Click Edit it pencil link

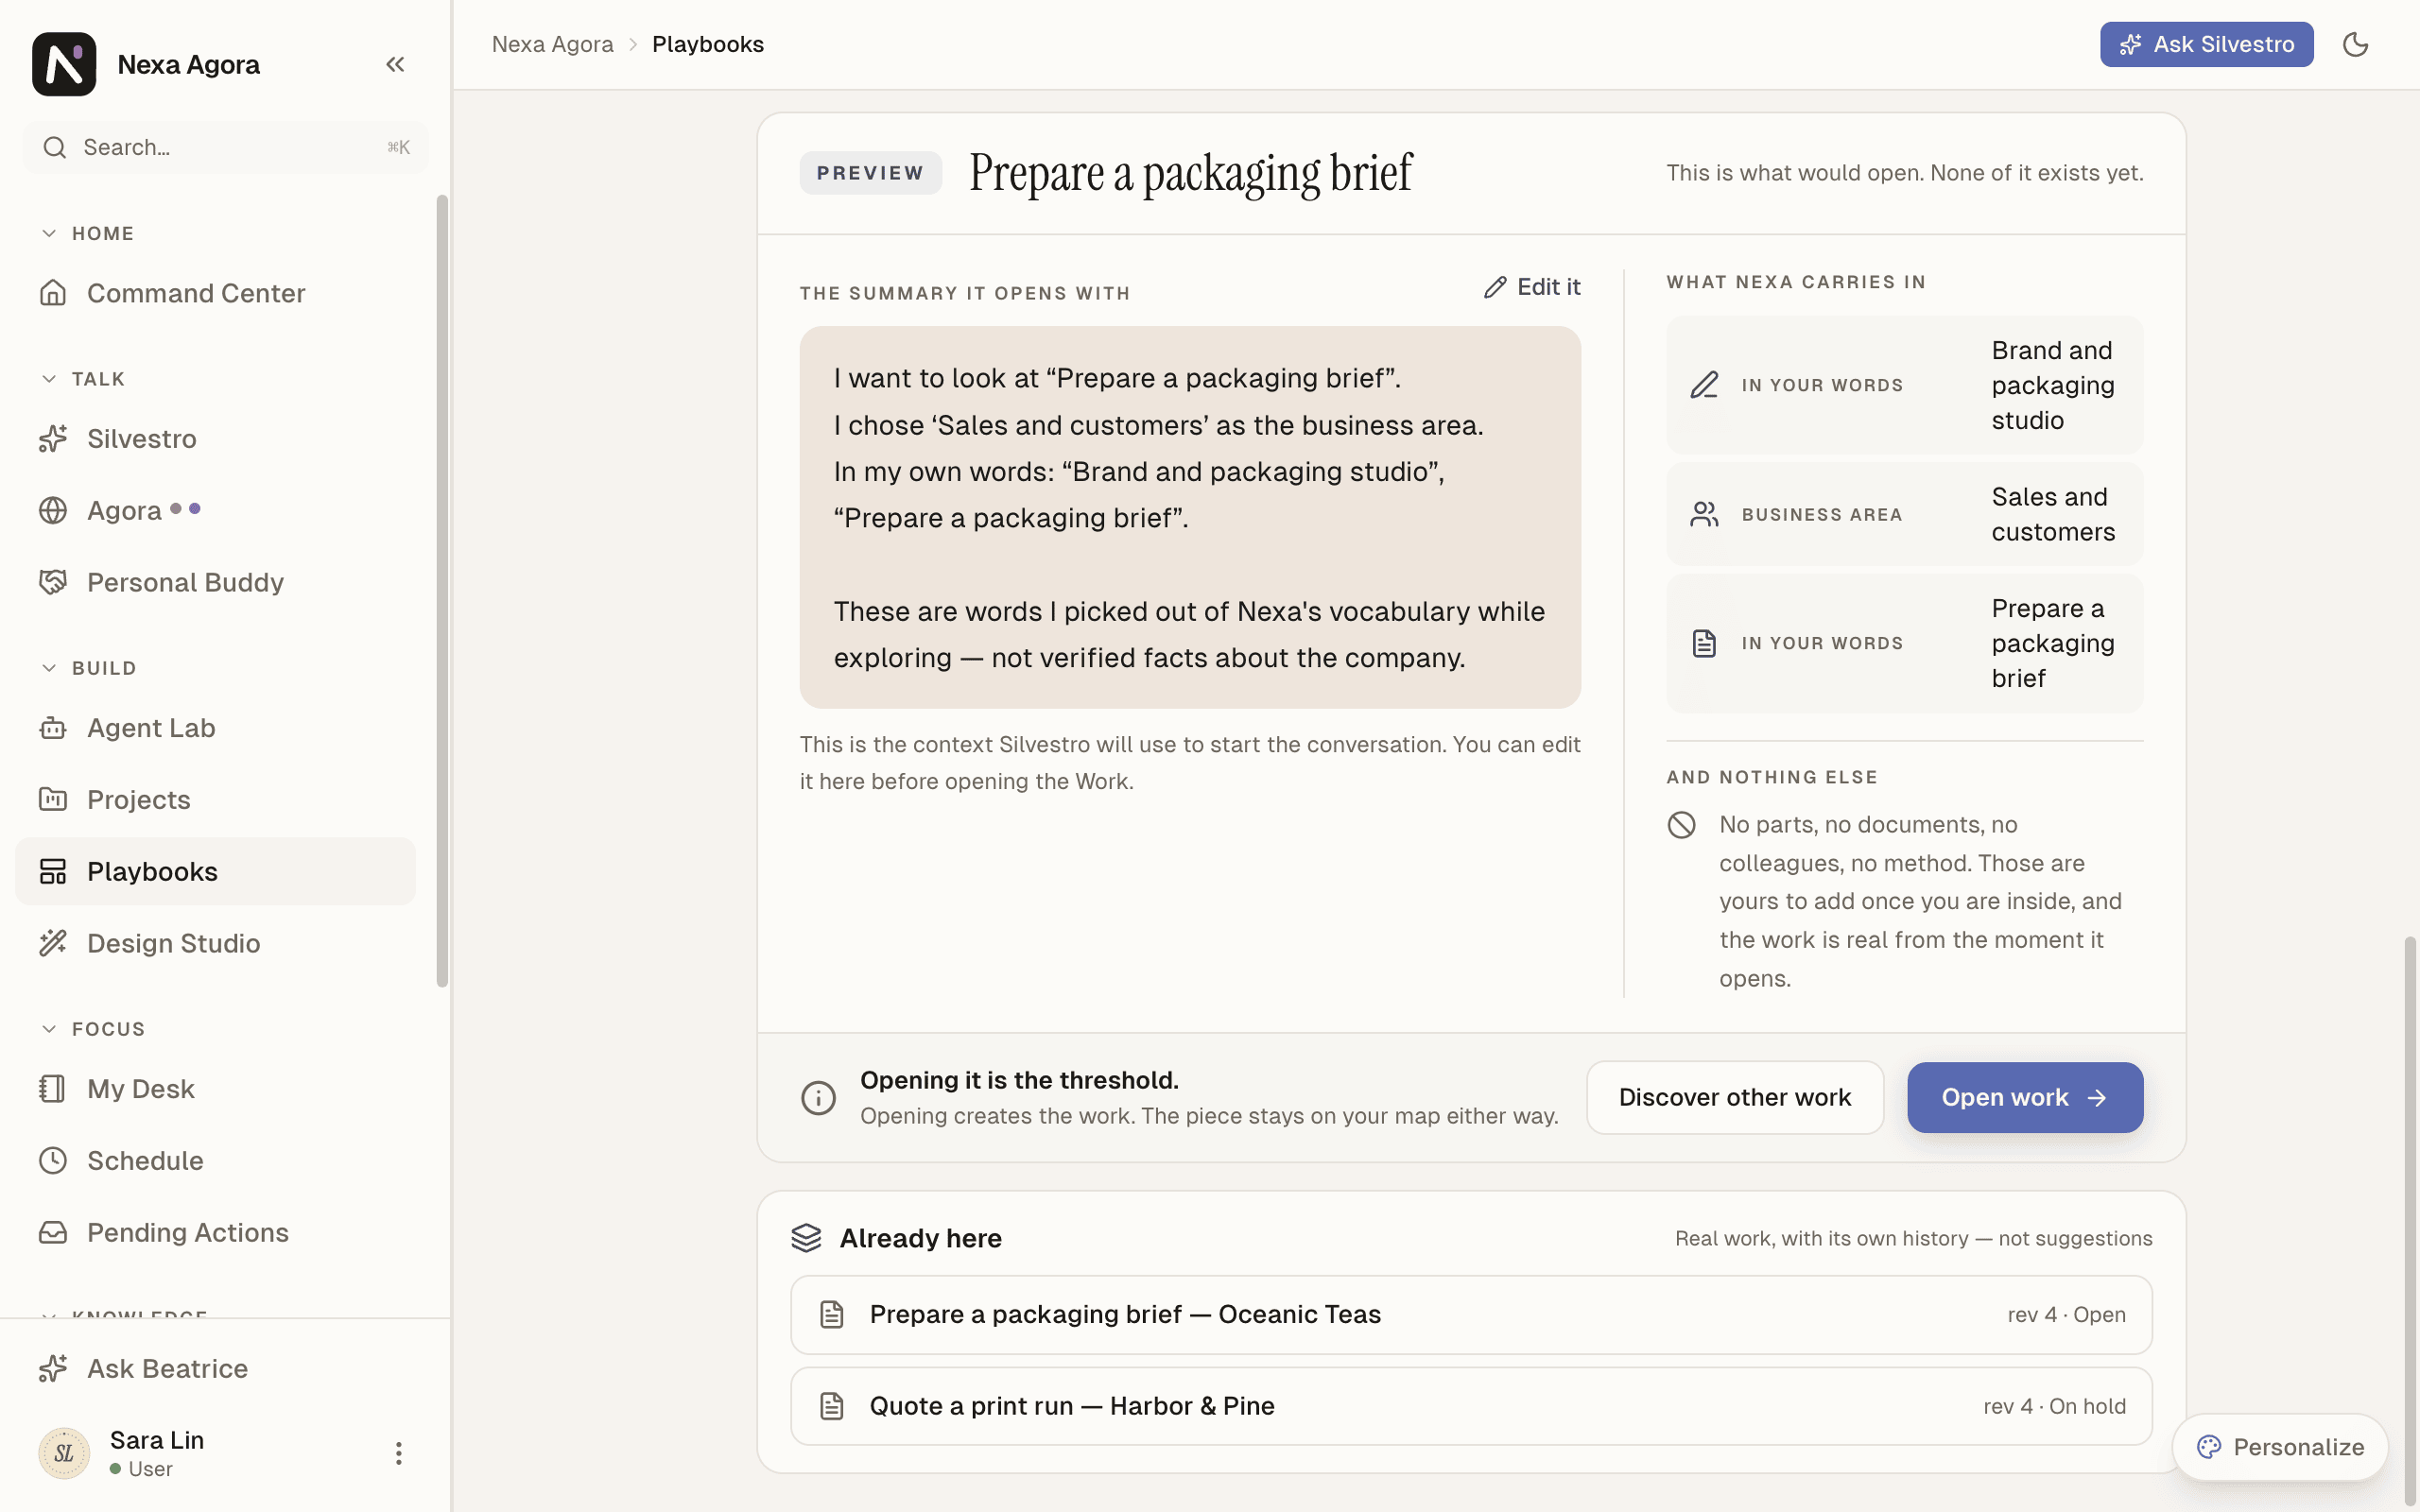point(1532,287)
